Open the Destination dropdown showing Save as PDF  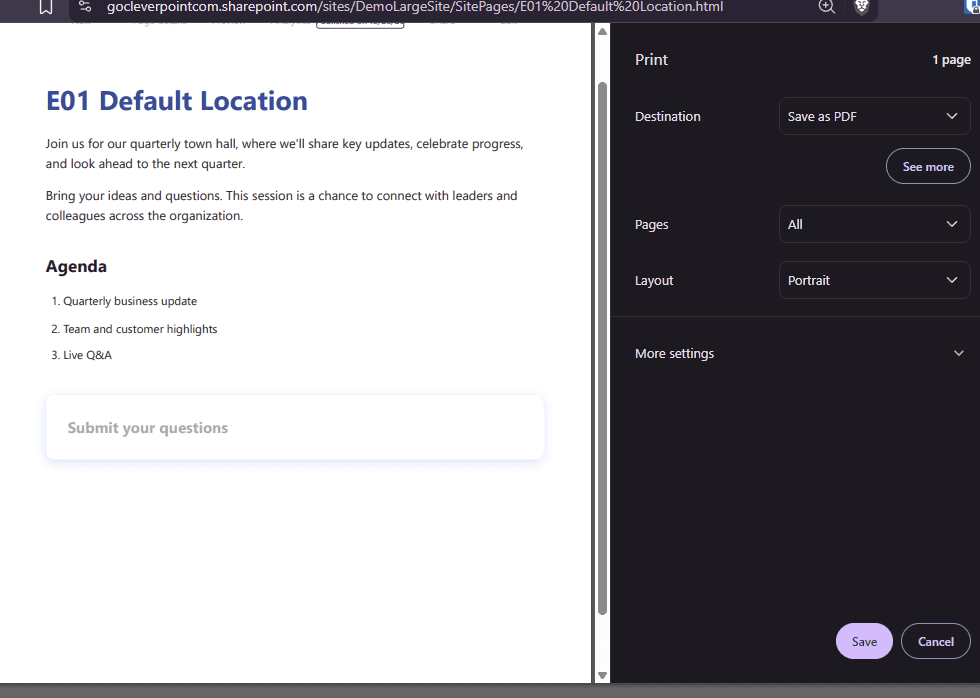874,116
